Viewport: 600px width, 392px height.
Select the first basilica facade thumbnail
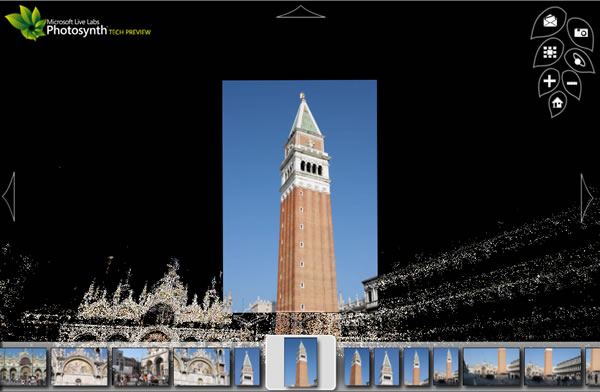tap(23, 366)
